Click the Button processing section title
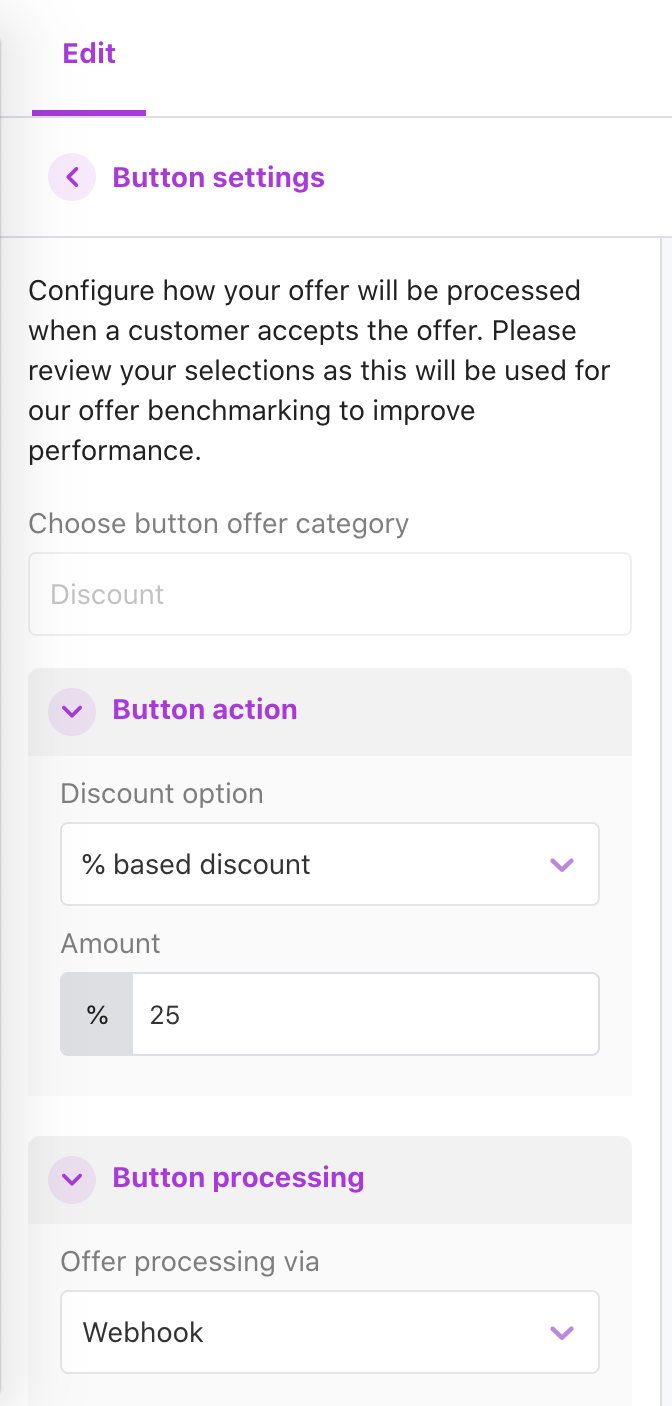 coord(238,1178)
